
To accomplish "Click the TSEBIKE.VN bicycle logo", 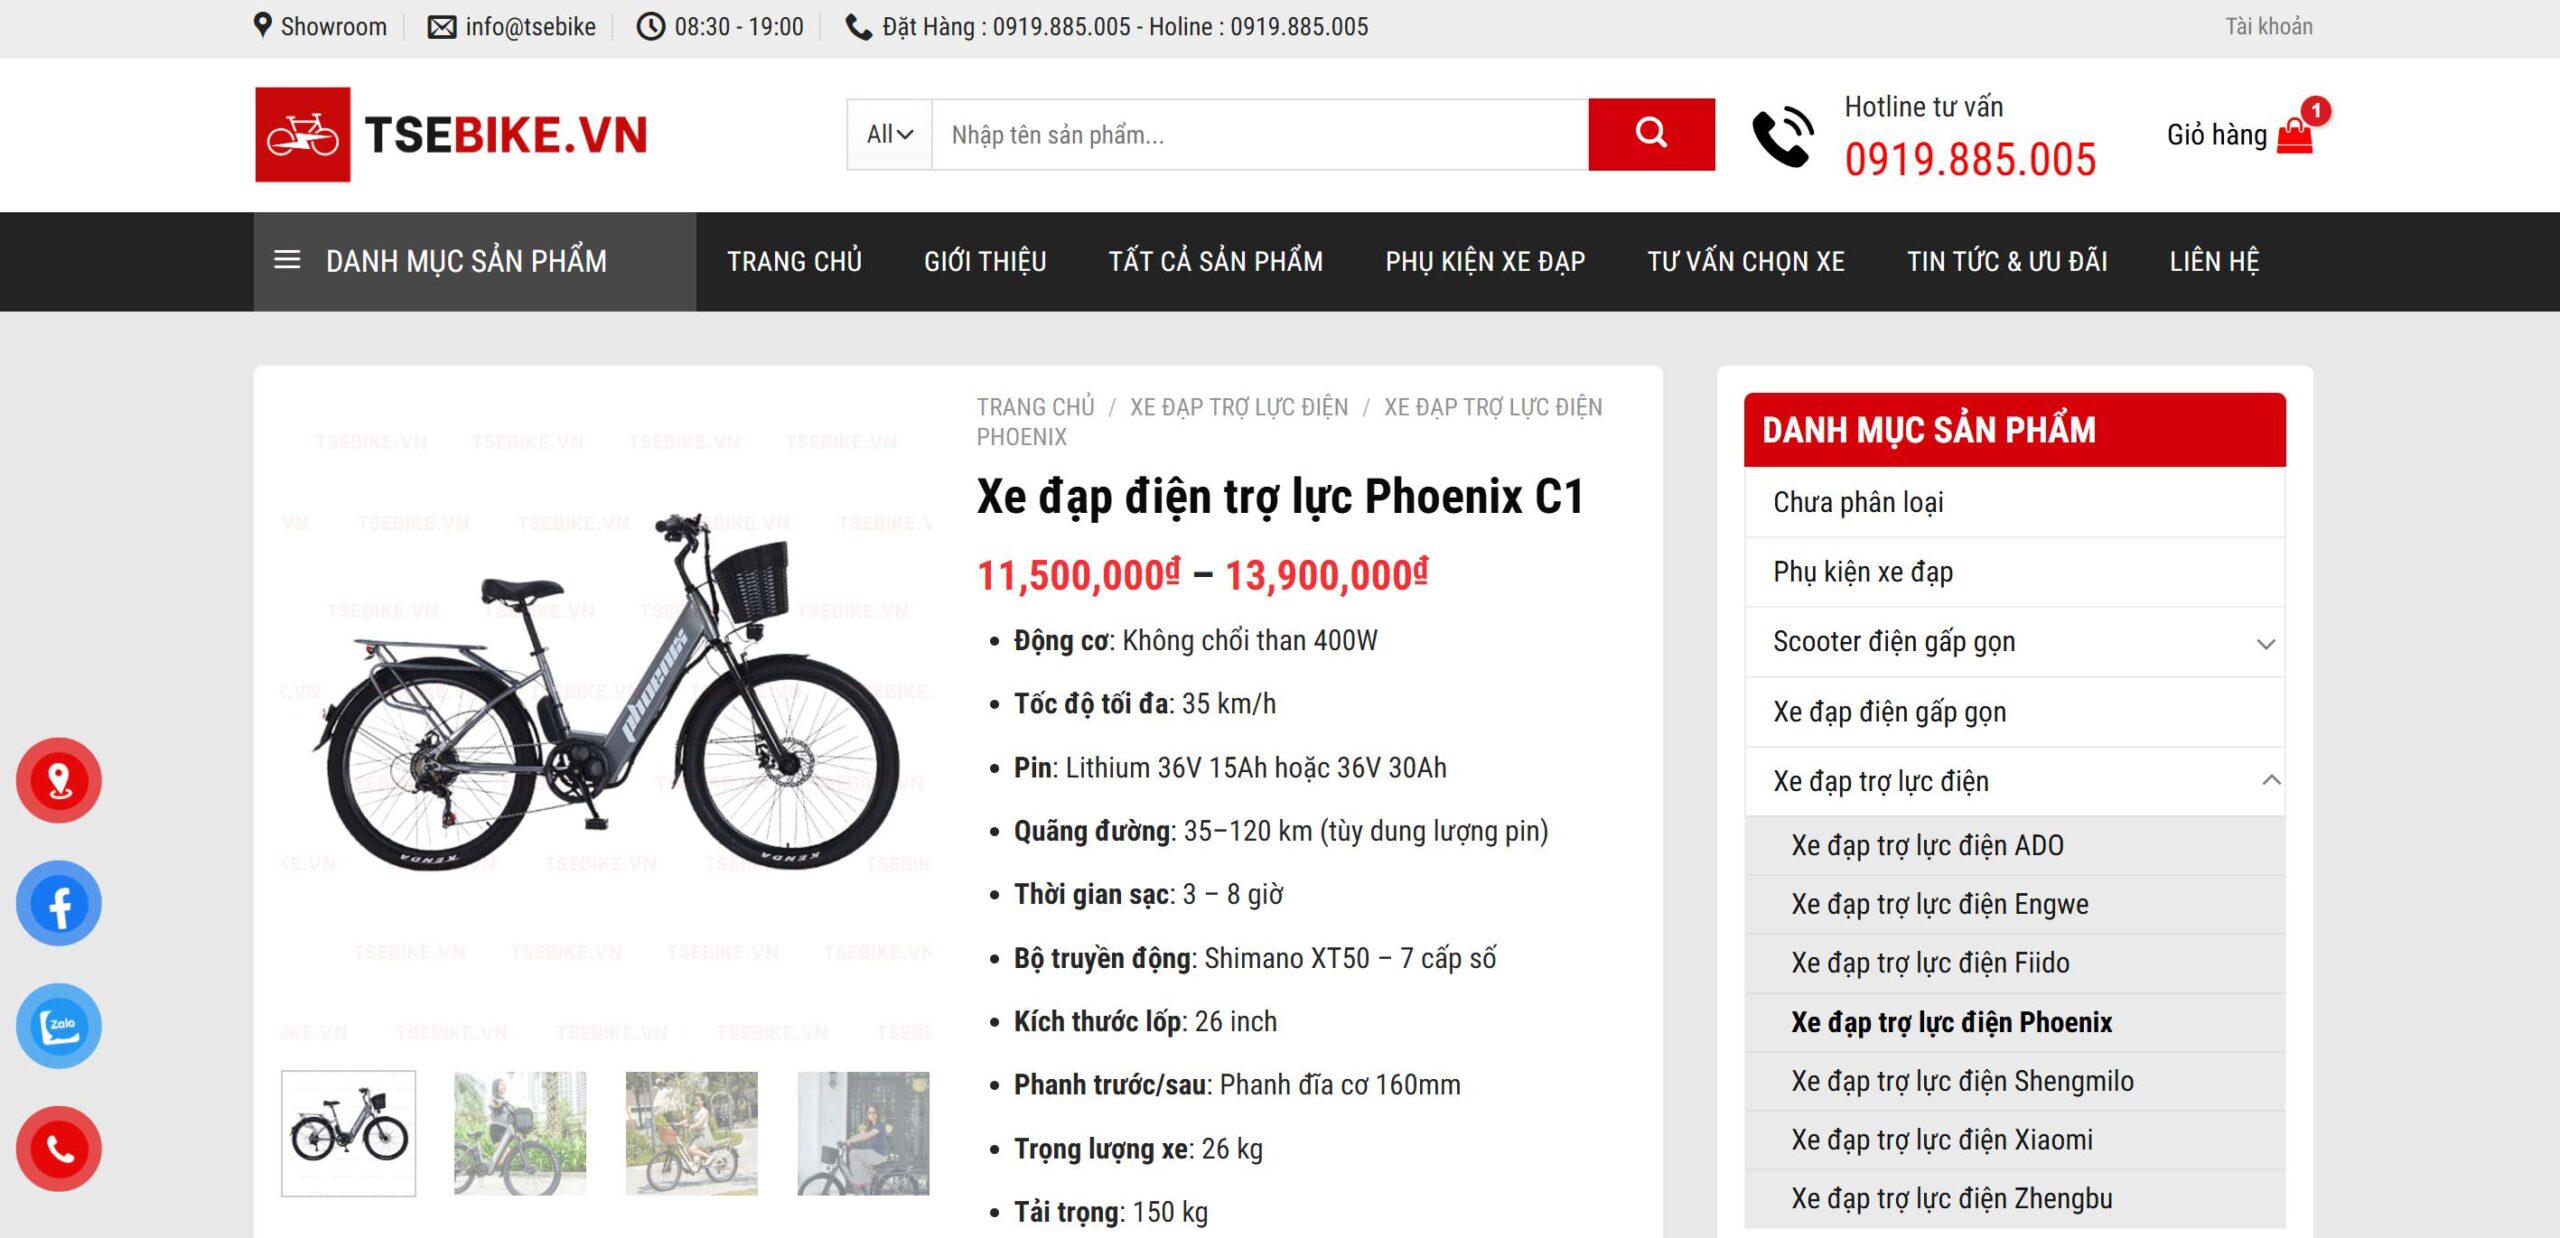I will click(x=451, y=134).
